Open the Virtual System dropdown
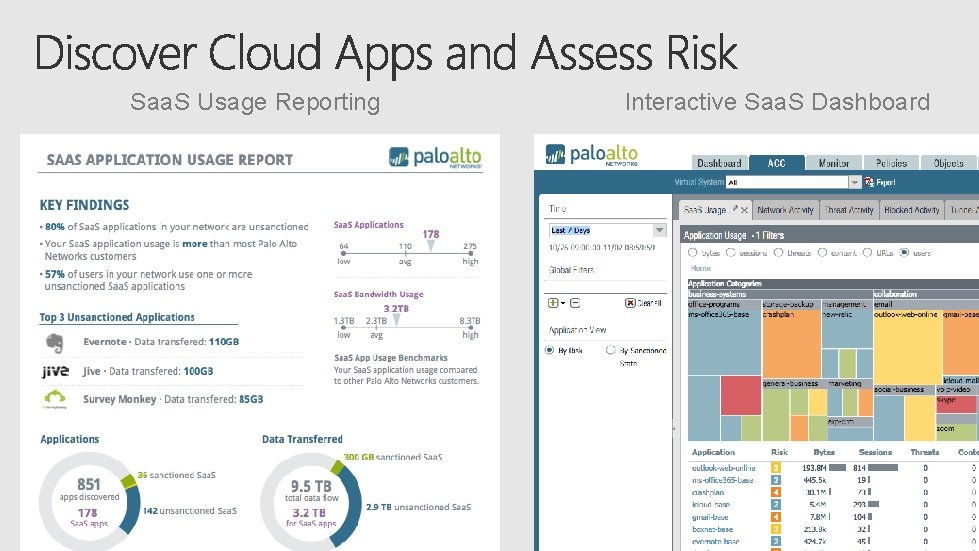The image size is (979, 551). point(854,182)
